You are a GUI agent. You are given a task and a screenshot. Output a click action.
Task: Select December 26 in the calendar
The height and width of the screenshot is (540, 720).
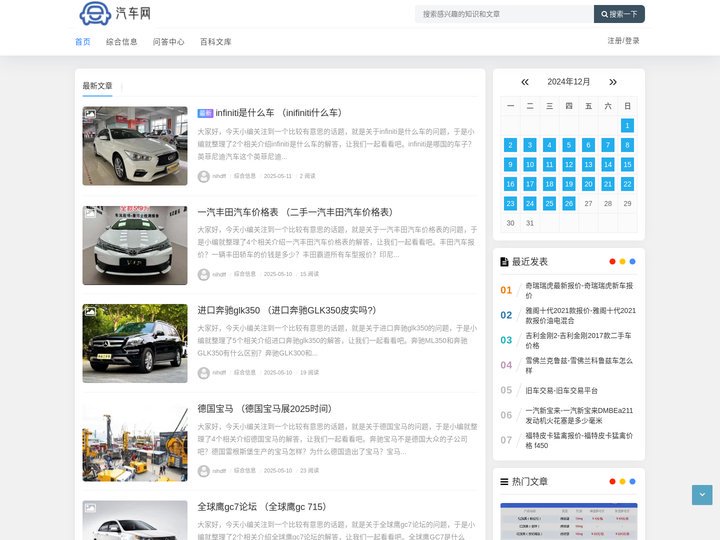tap(568, 203)
